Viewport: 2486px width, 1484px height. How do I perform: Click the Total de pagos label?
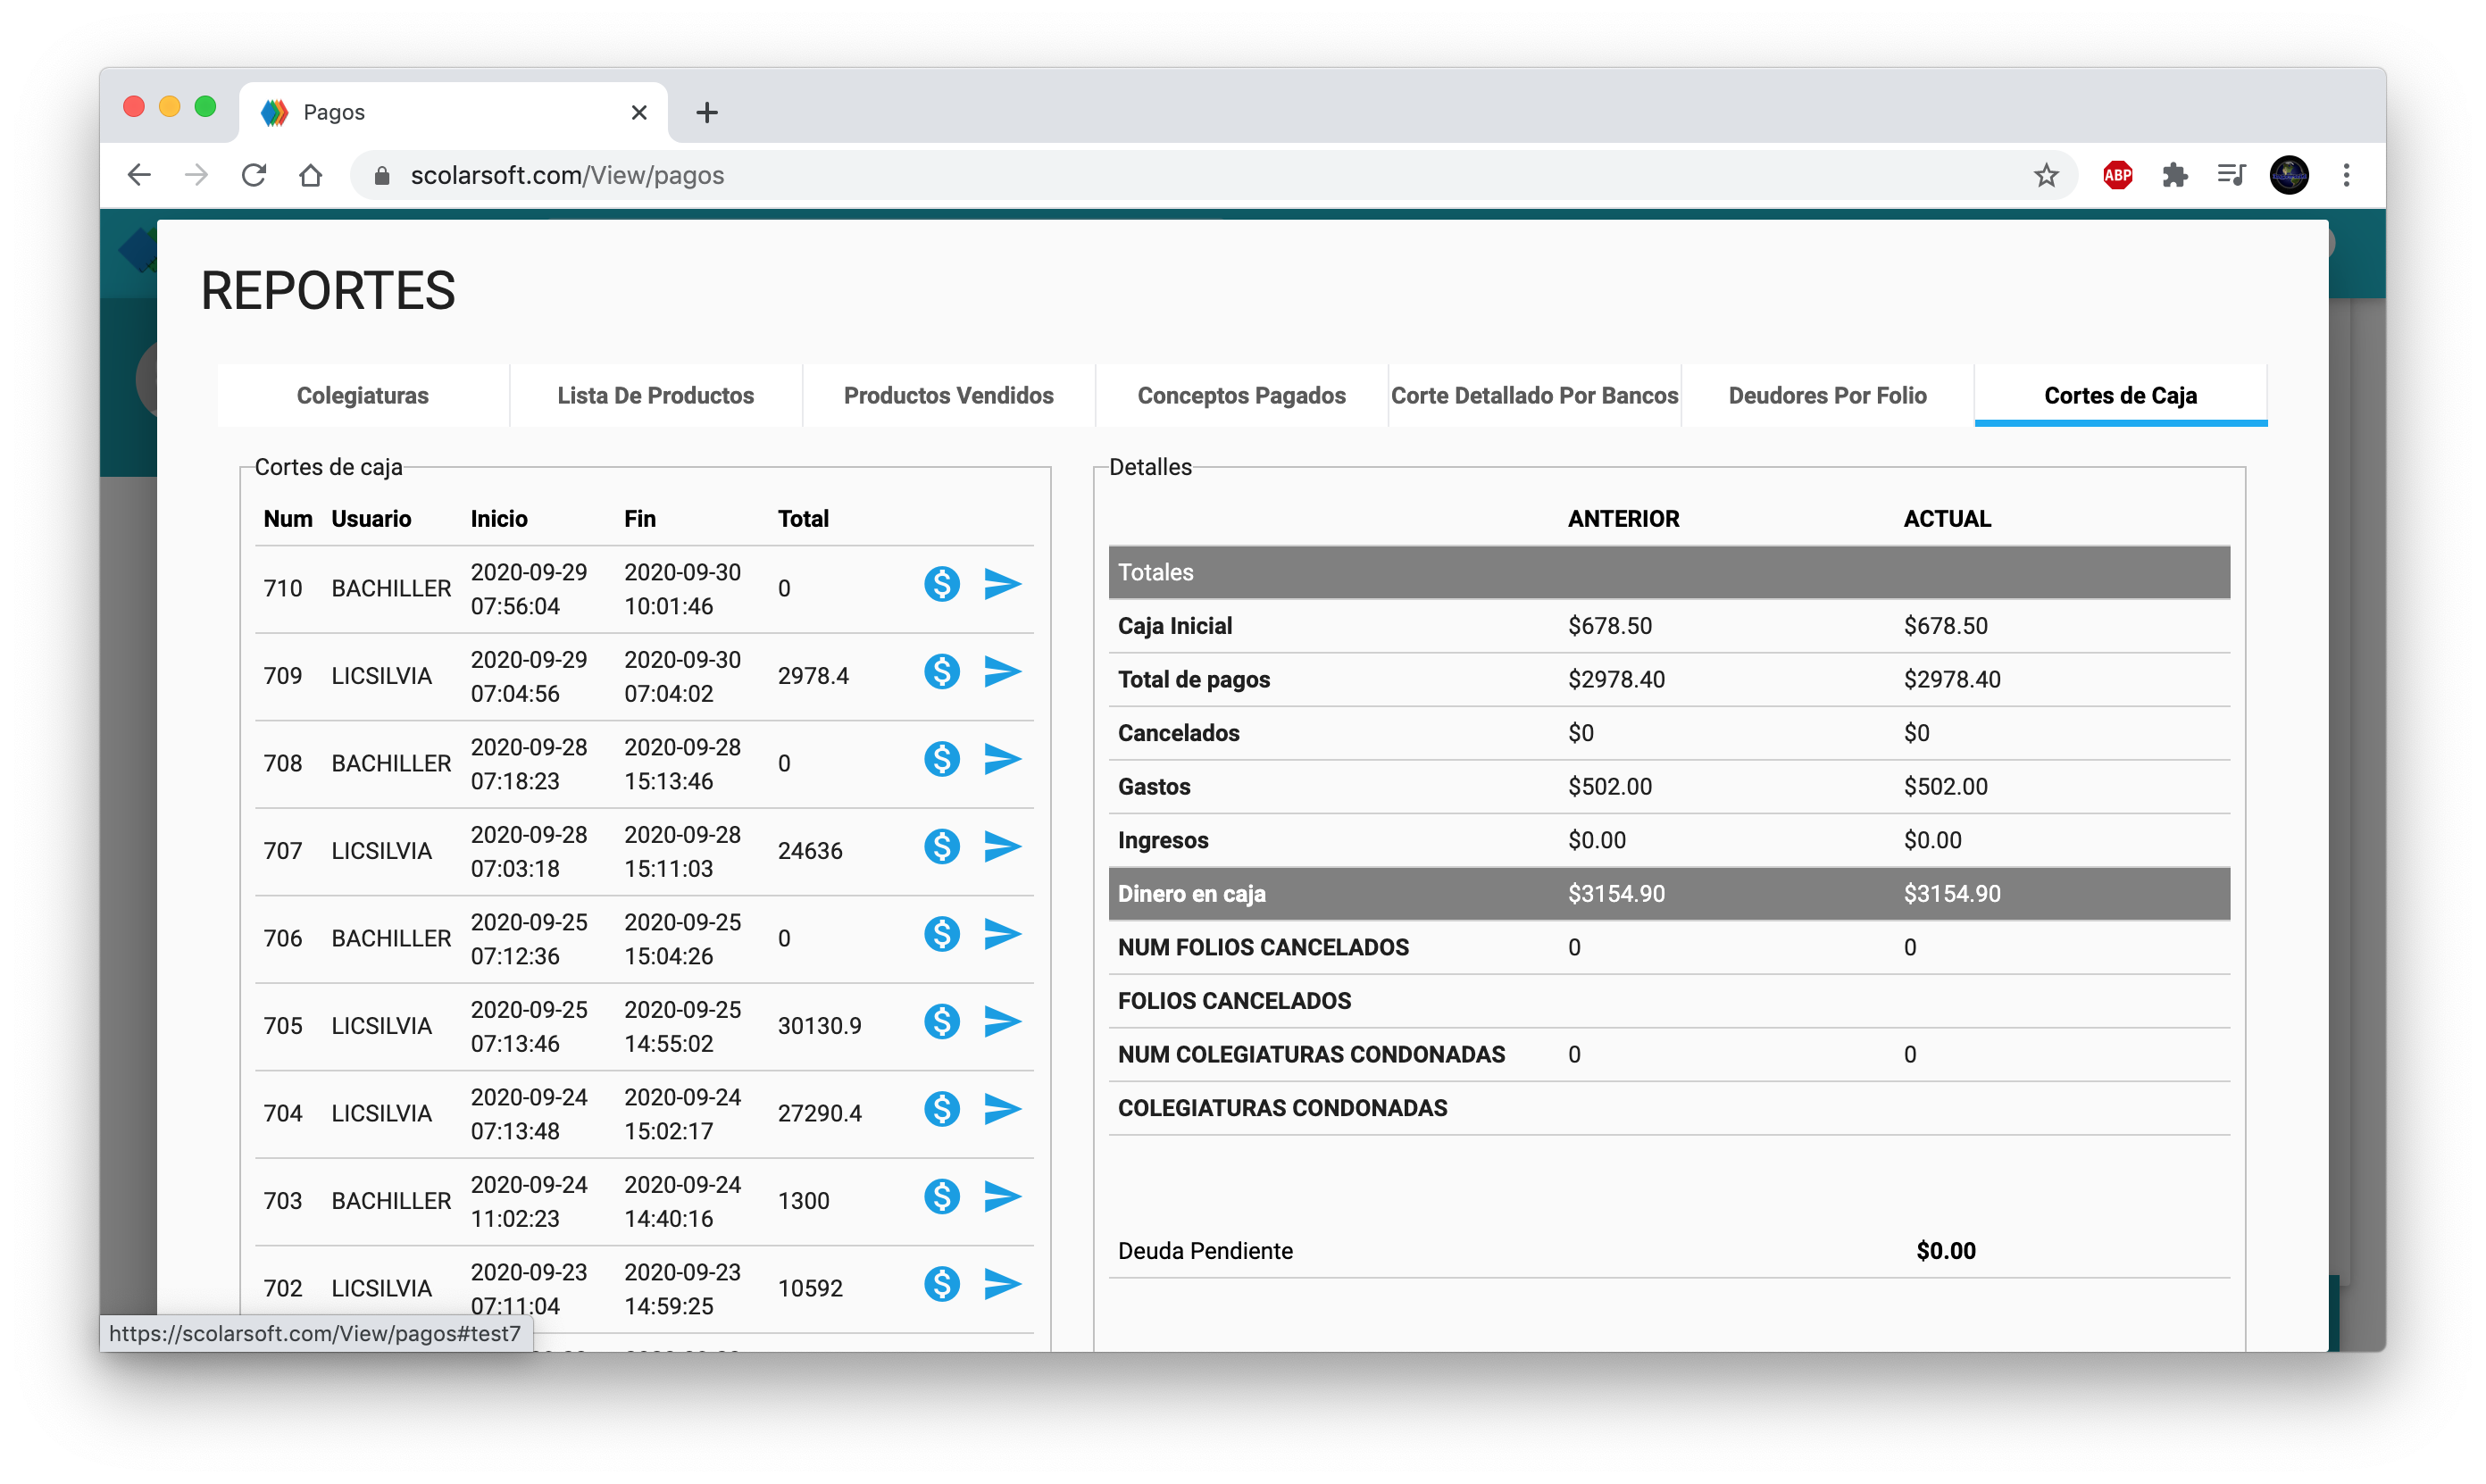1194,680
